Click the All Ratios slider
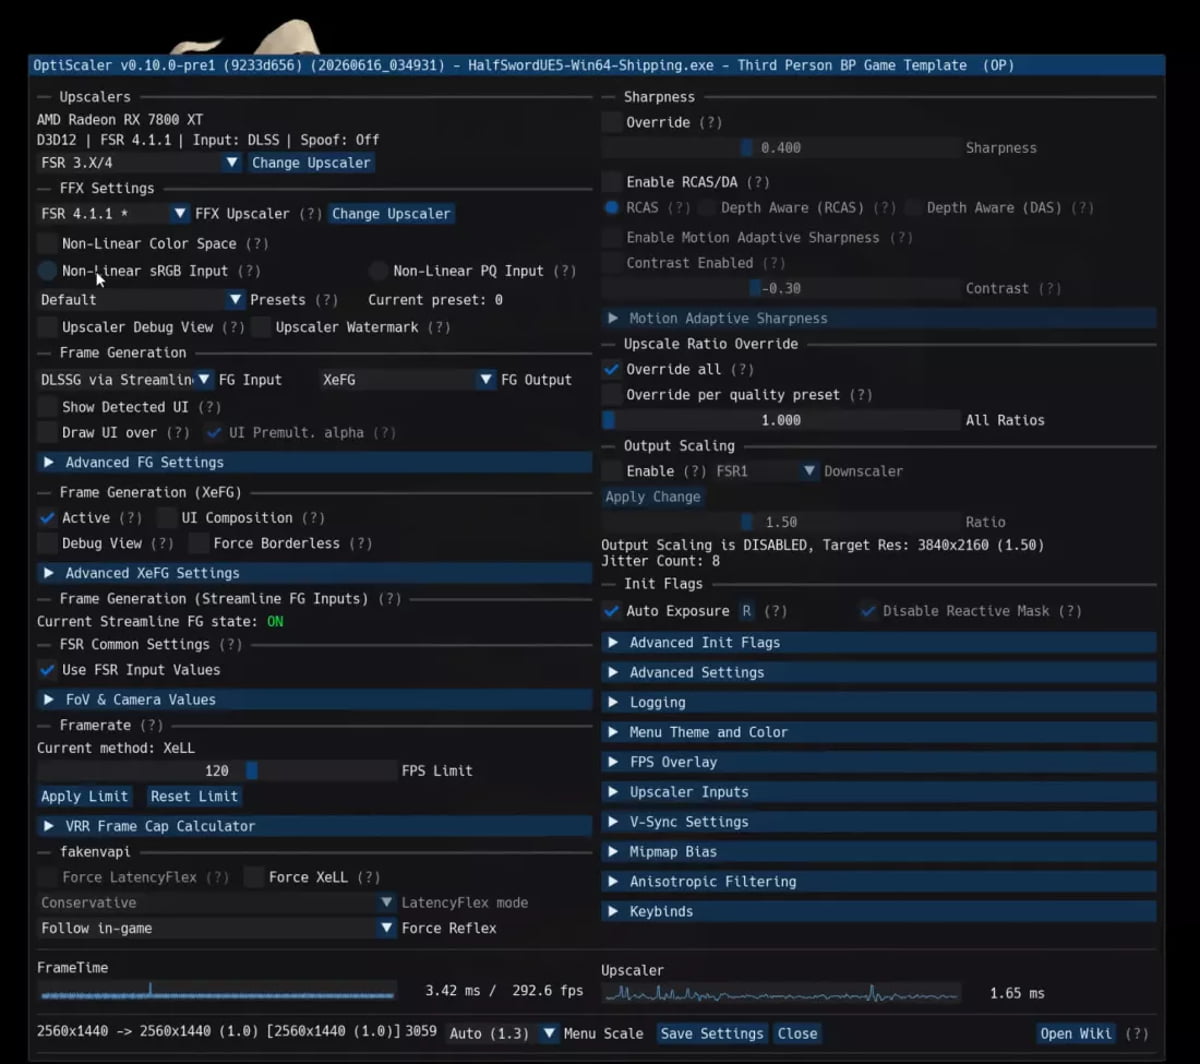 click(781, 420)
